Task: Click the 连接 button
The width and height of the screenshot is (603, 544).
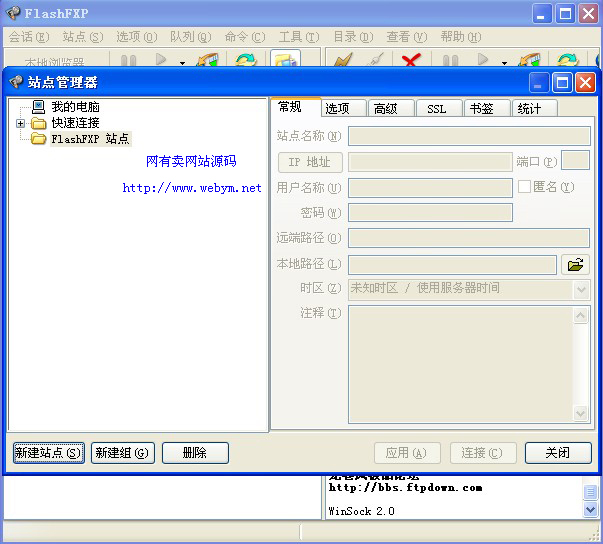Action: click(x=483, y=453)
